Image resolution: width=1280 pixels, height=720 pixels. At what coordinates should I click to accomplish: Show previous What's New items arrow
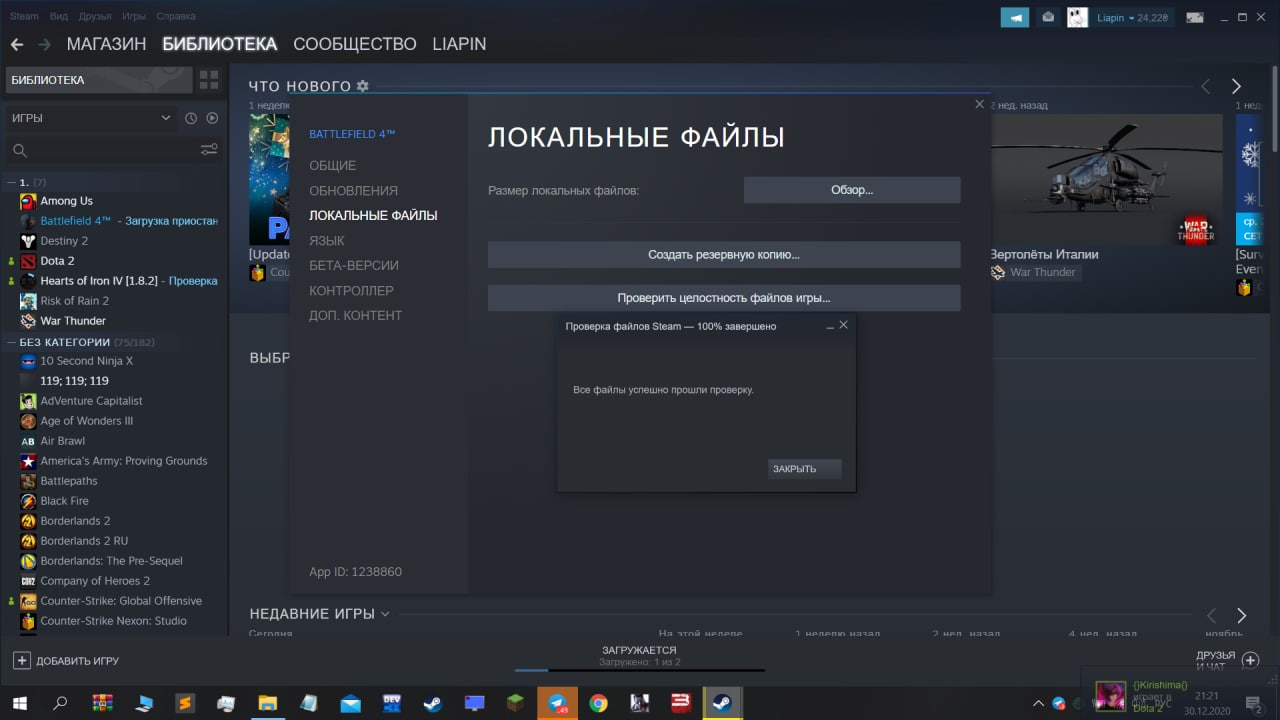tap(1206, 86)
